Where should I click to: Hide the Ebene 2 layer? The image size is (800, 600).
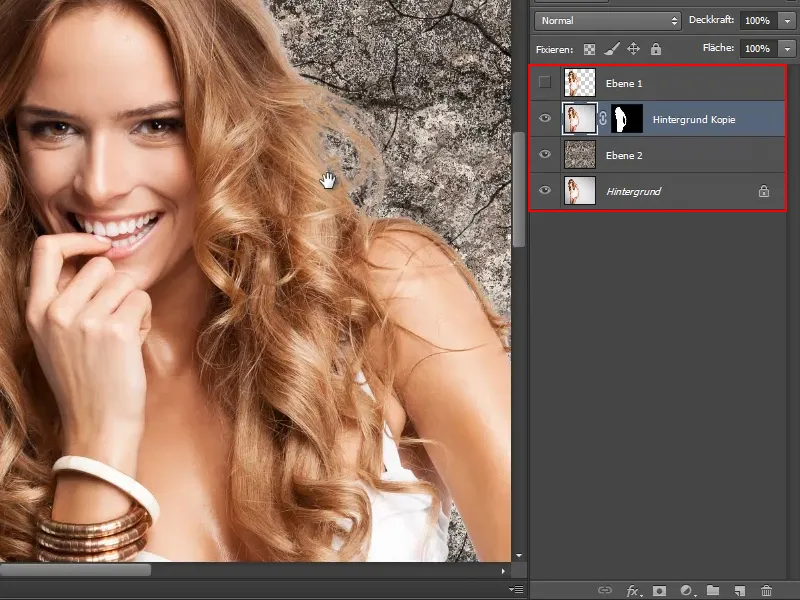544,155
